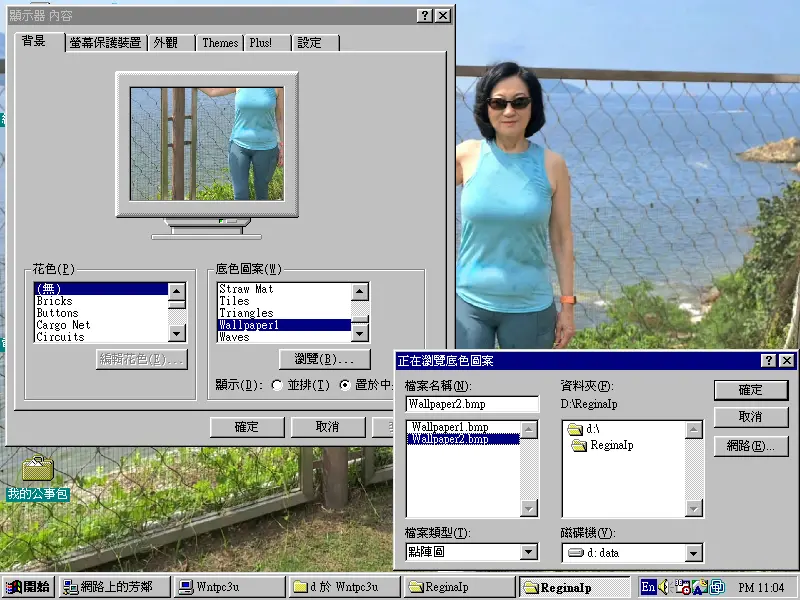Select (無) in pattern list

click(101, 289)
